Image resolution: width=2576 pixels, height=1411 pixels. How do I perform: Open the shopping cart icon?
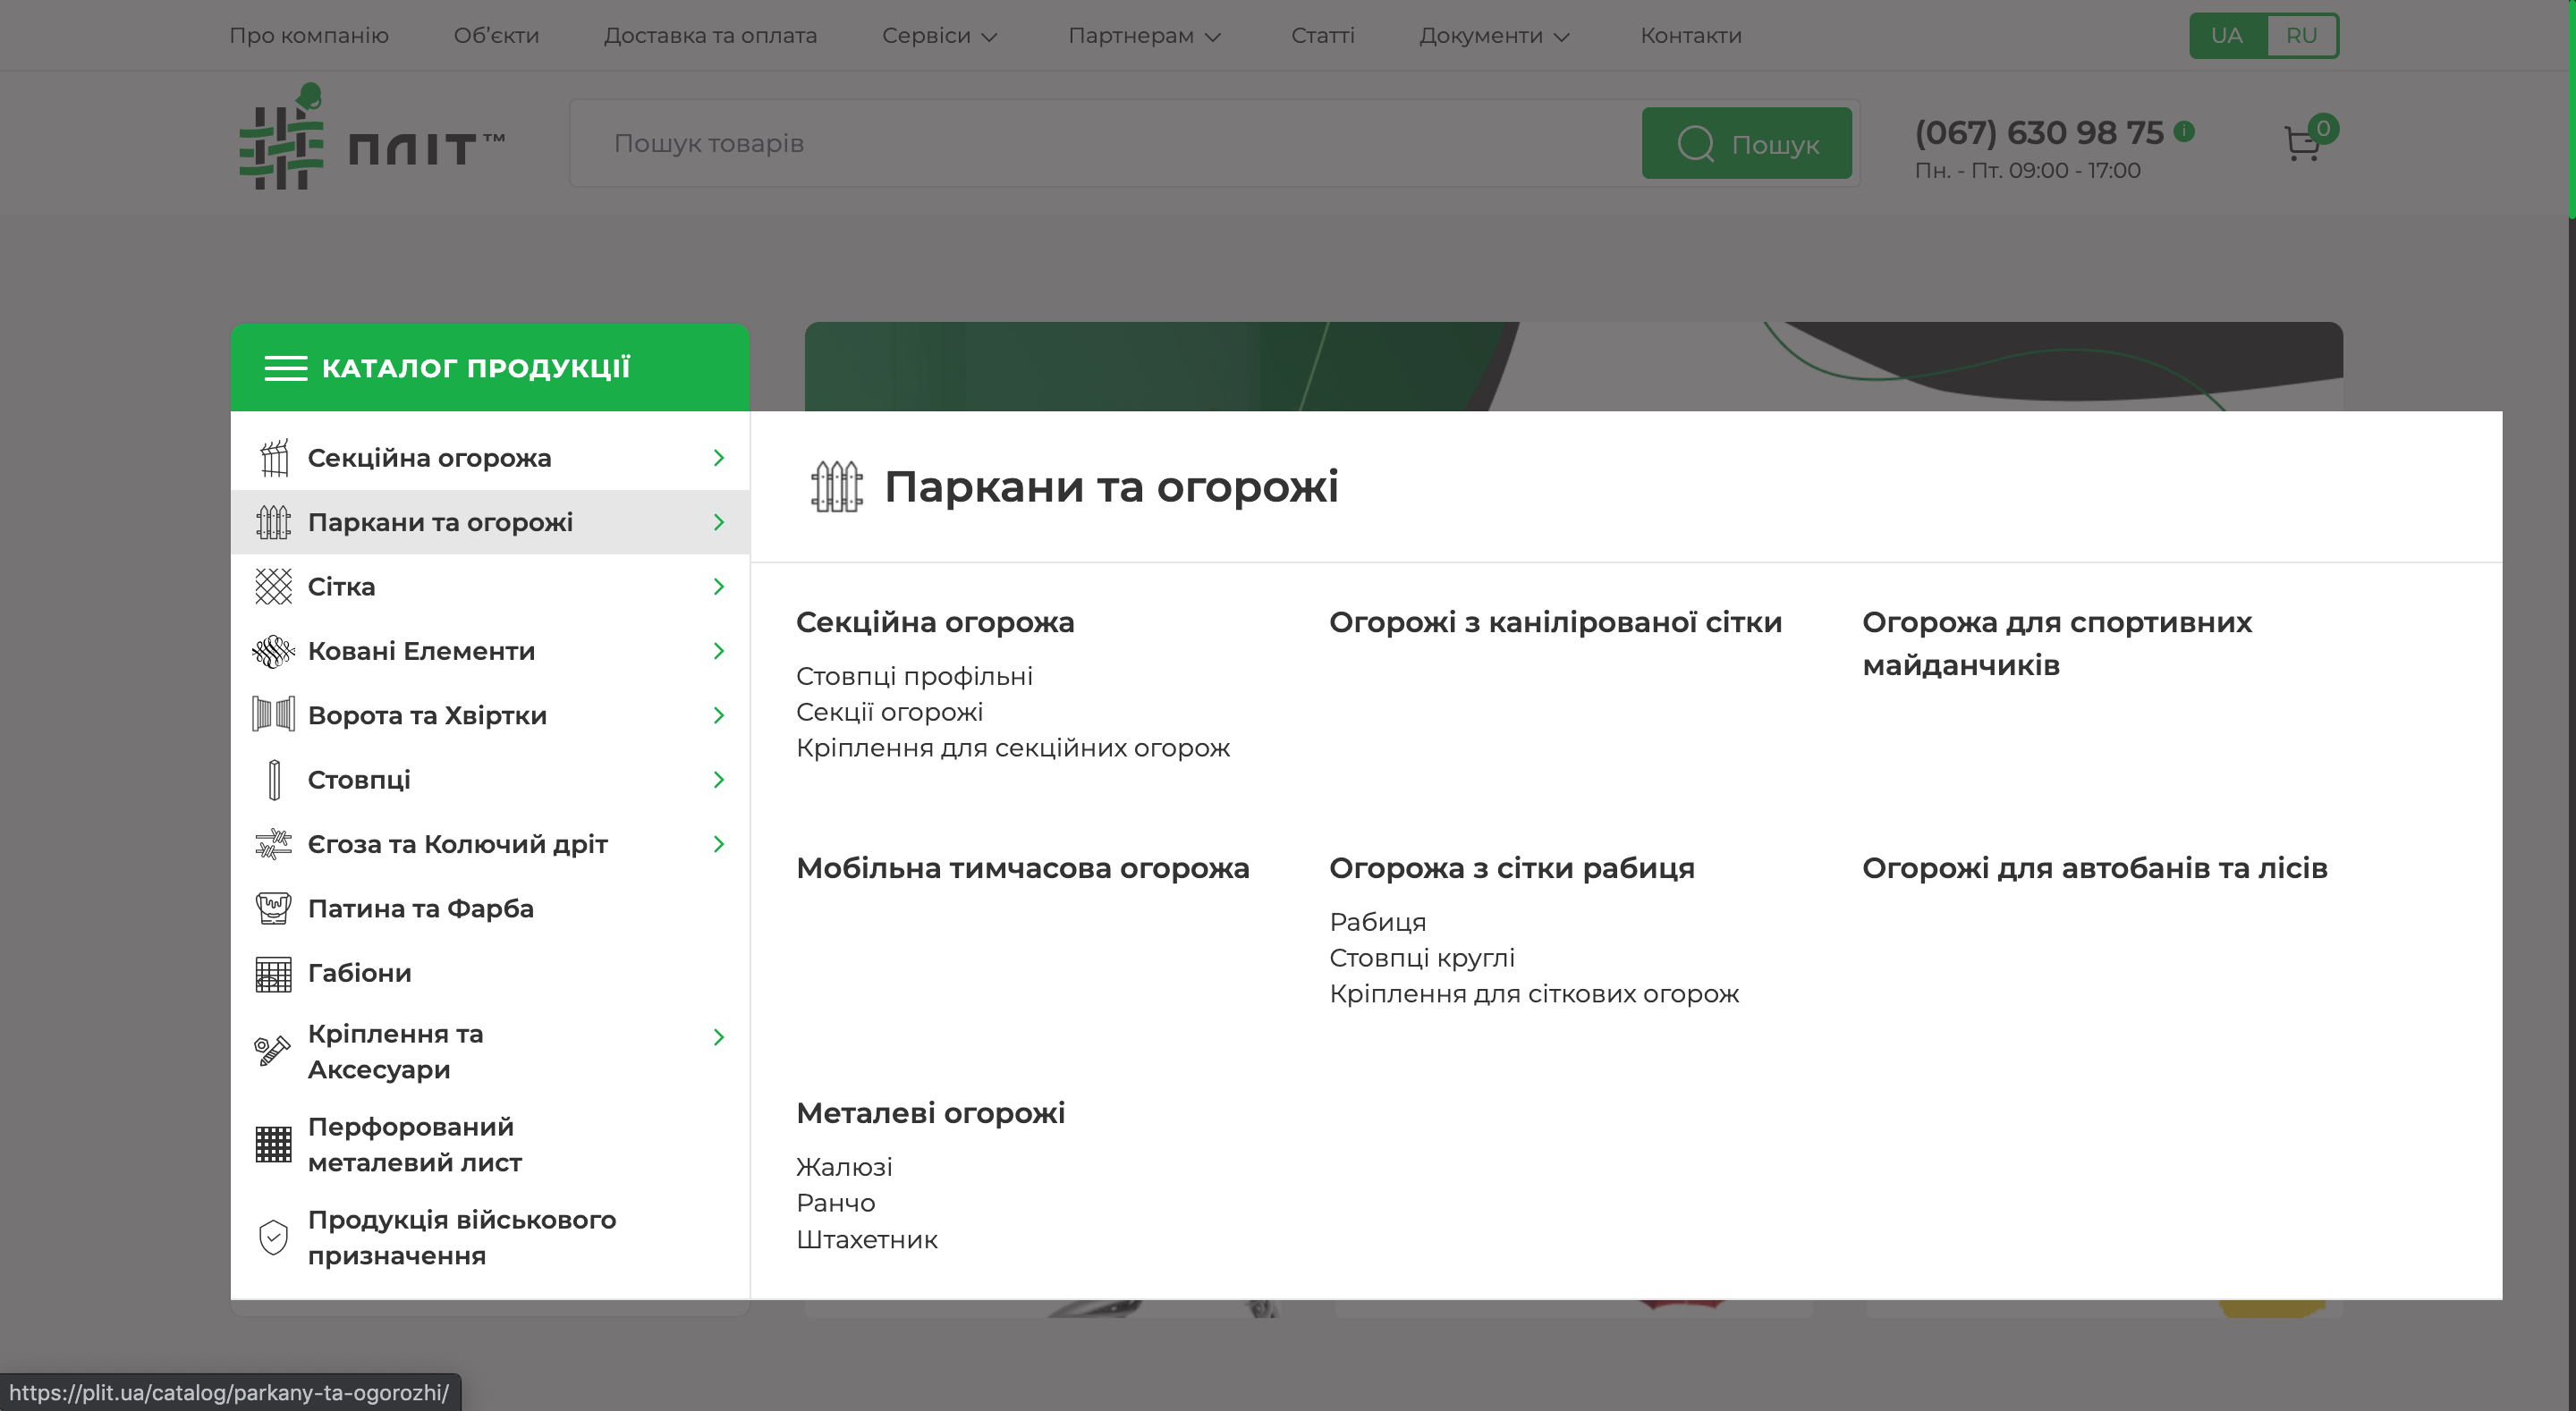click(2303, 143)
